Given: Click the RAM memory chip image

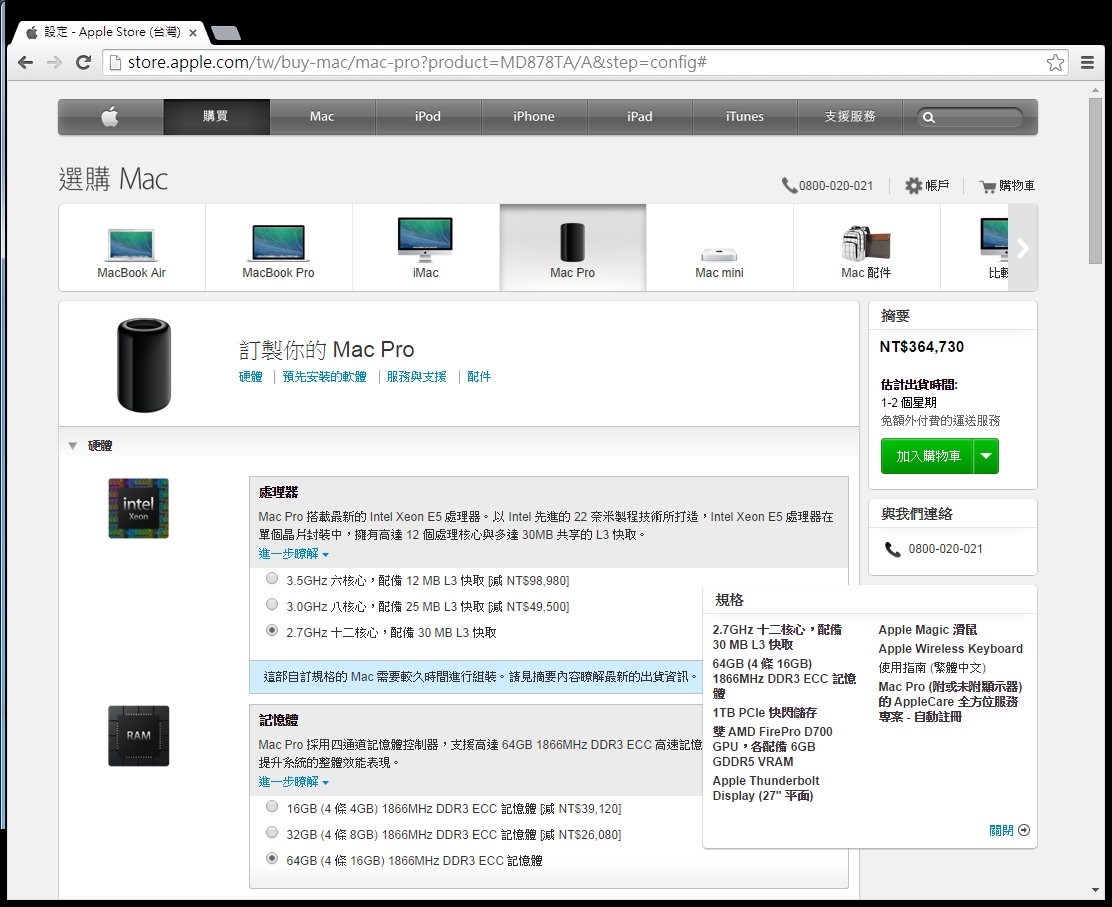Looking at the screenshot, I should (x=138, y=736).
